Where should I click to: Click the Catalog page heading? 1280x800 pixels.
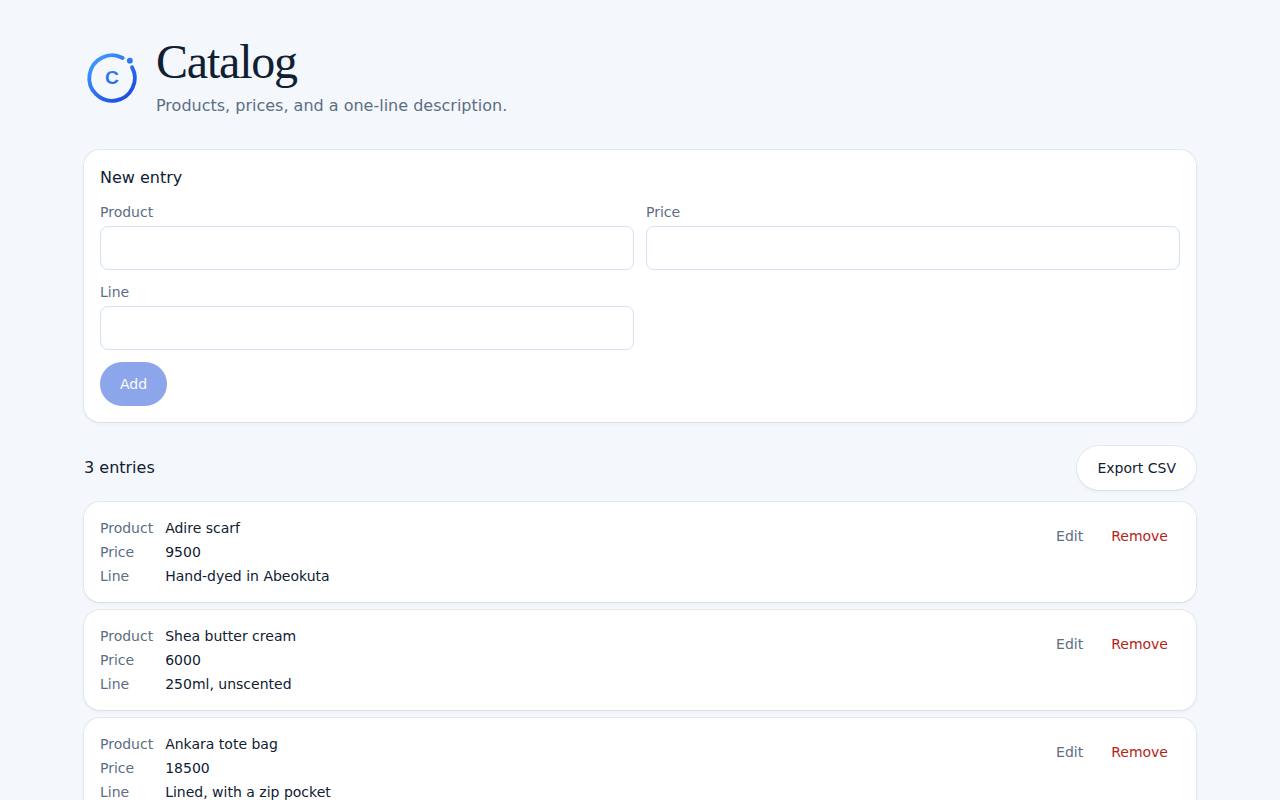(226, 63)
